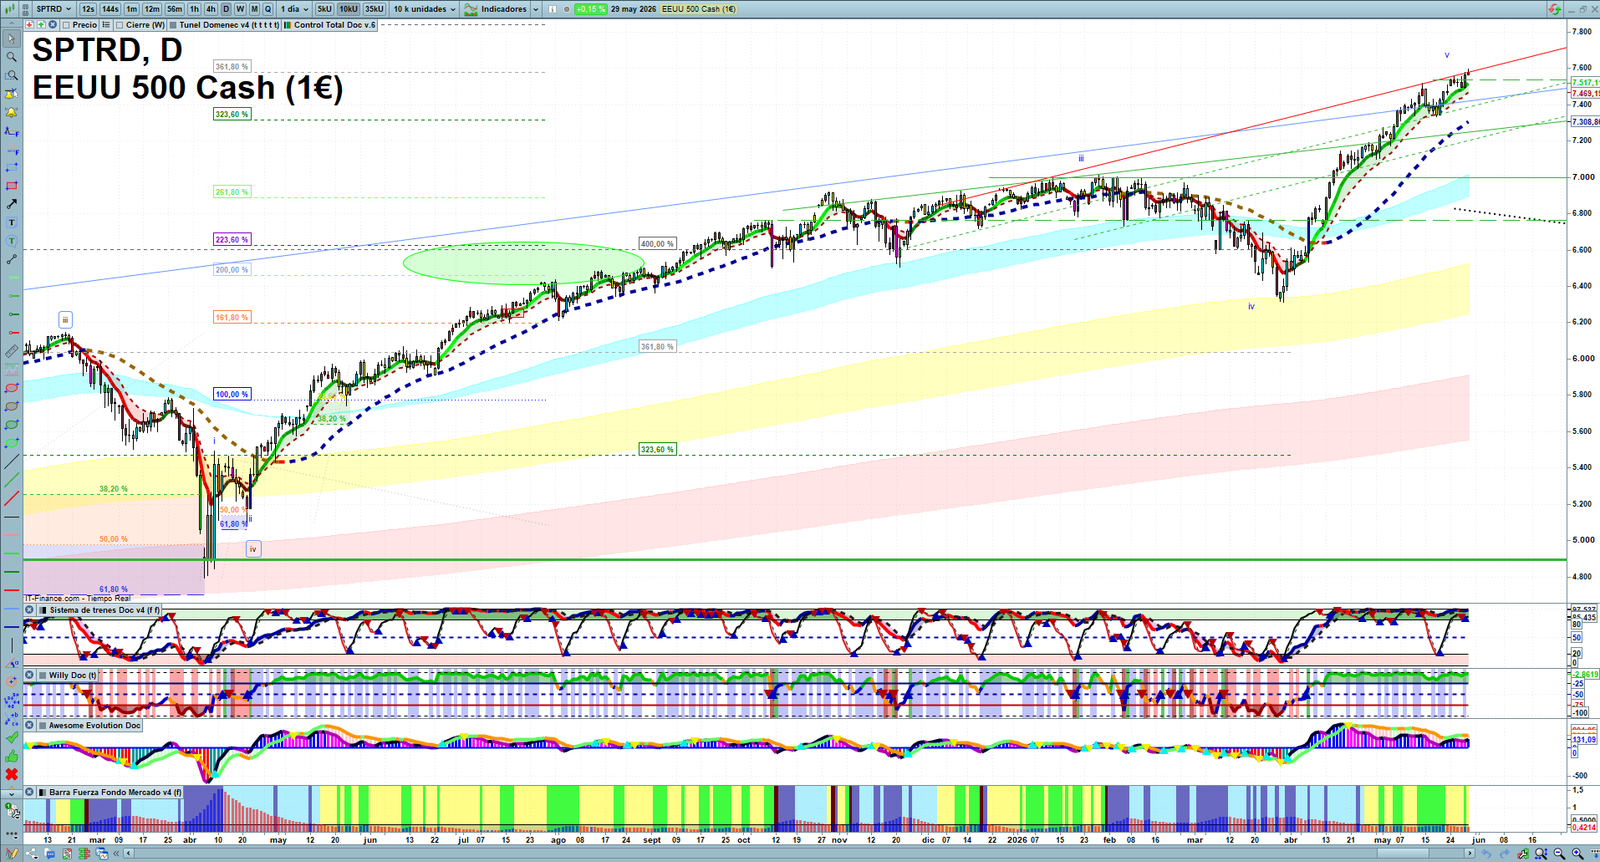The height and width of the screenshot is (862, 1600).
Task: Click the red plus icon near Precio
Action: 29,25
